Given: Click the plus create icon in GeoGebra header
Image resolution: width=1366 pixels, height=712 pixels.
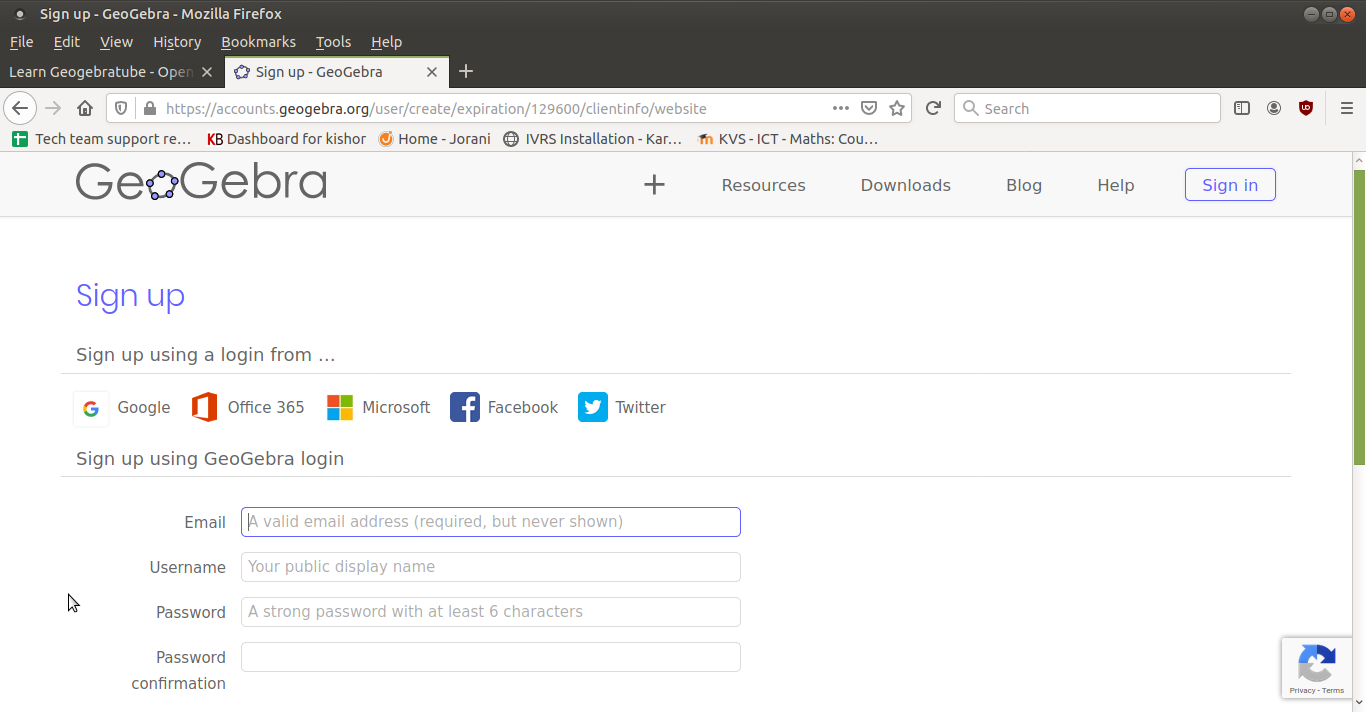Looking at the screenshot, I should pyautogui.click(x=654, y=184).
